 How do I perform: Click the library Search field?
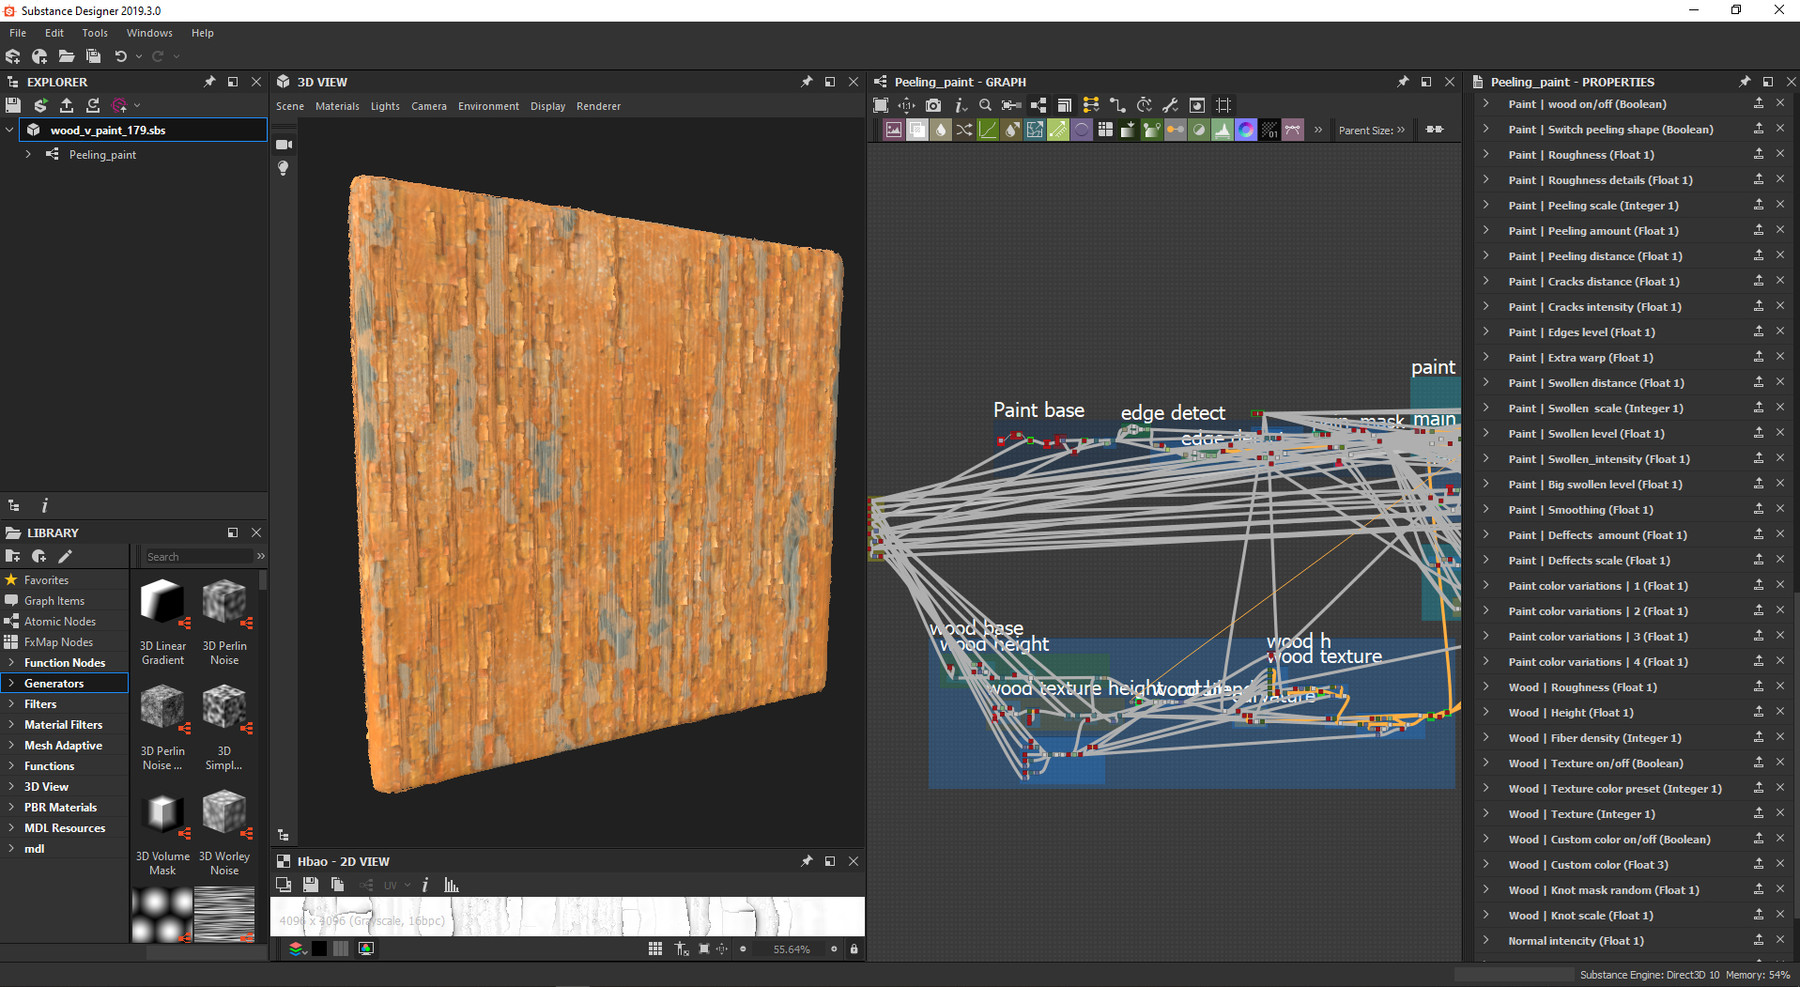[x=198, y=557]
